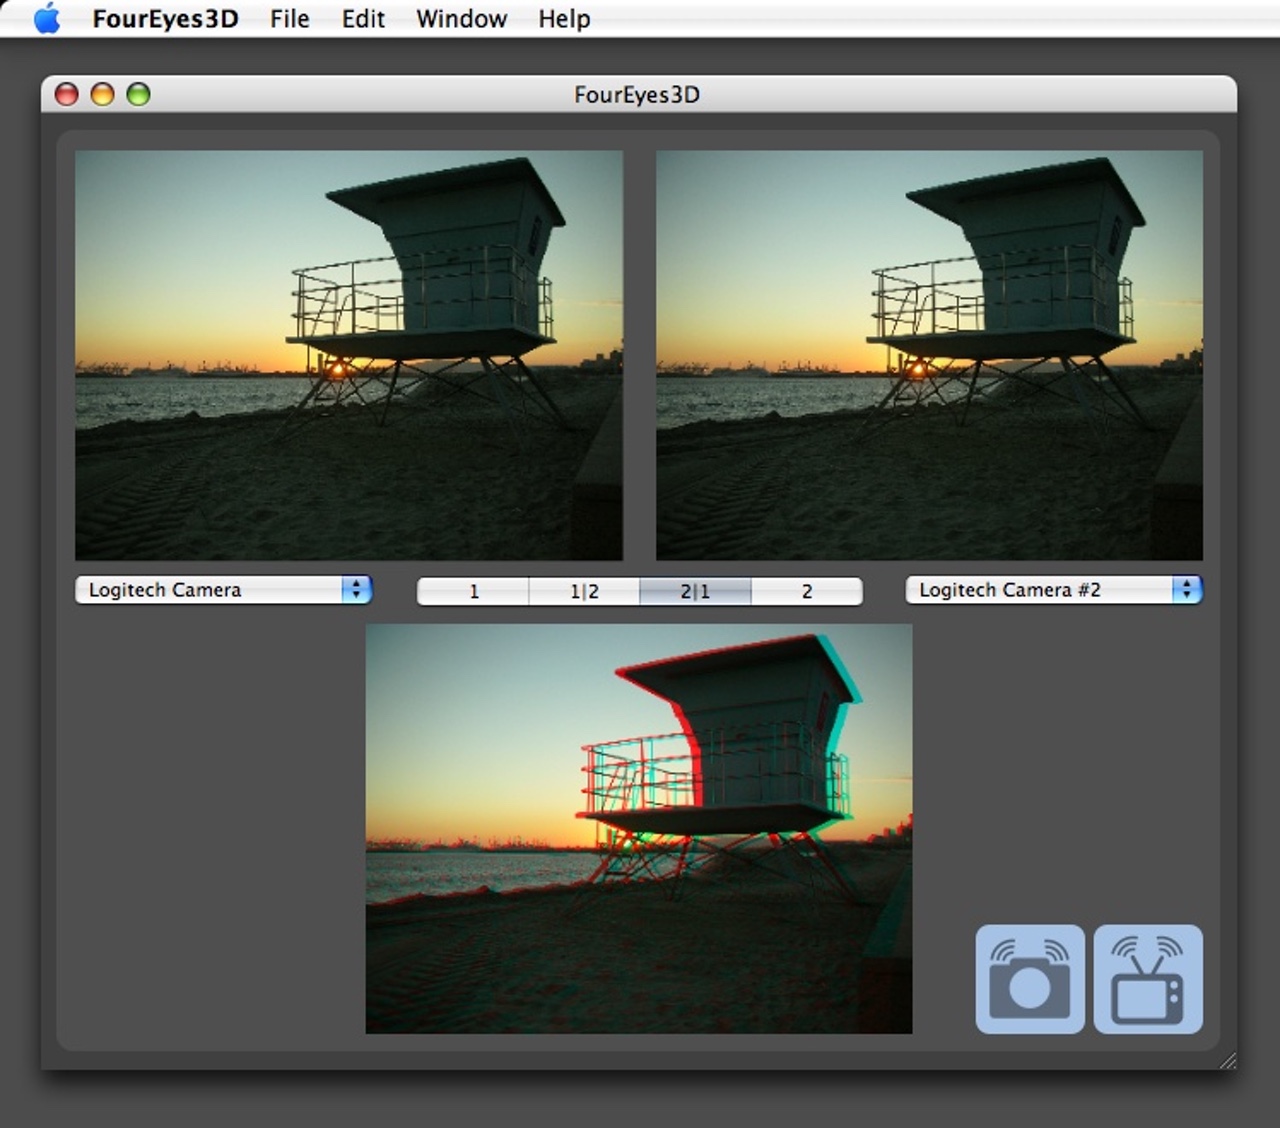Open the Logitech Camera source dropdown
Image resolution: width=1280 pixels, height=1128 pixels.
click(x=223, y=590)
